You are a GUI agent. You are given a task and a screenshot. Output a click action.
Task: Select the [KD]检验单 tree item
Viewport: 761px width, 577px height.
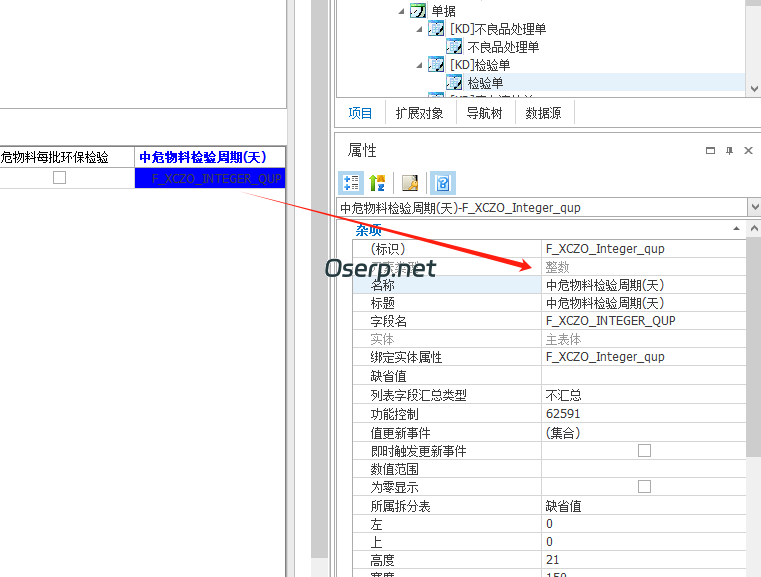tap(480, 65)
